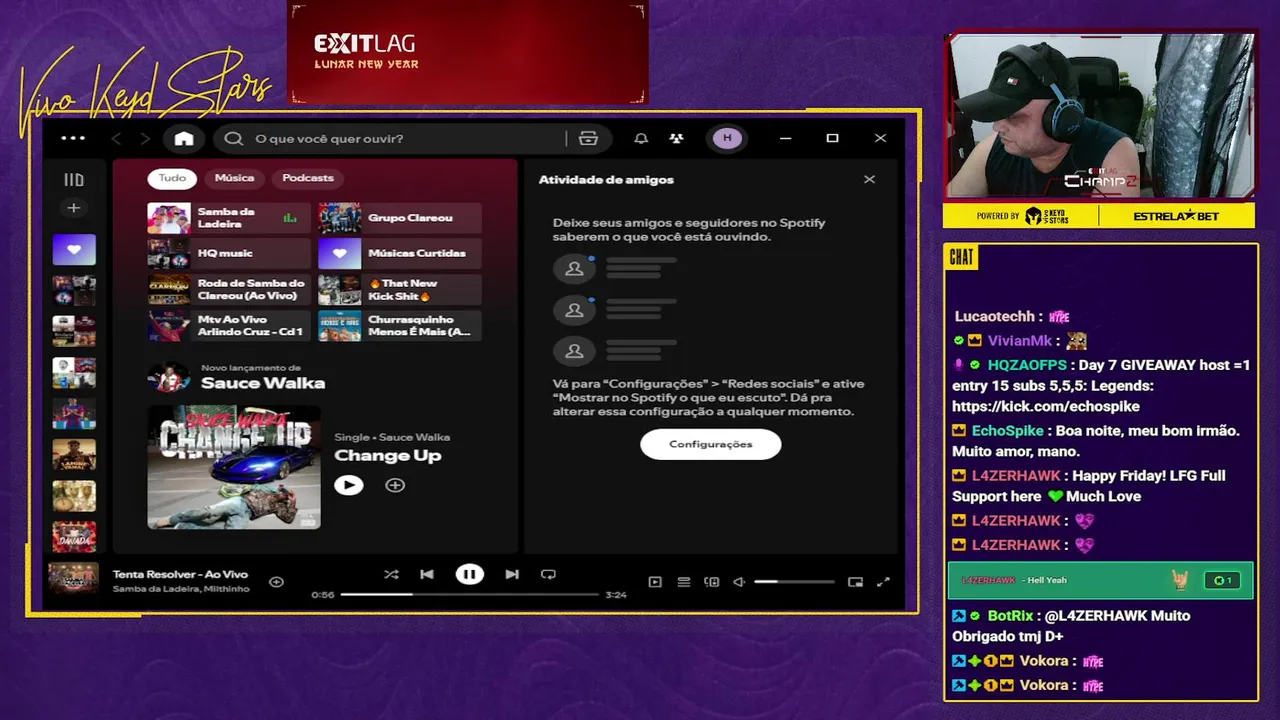Open the three-dots Spotify menu
The image size is (1280, 720).
pos(73,138)
